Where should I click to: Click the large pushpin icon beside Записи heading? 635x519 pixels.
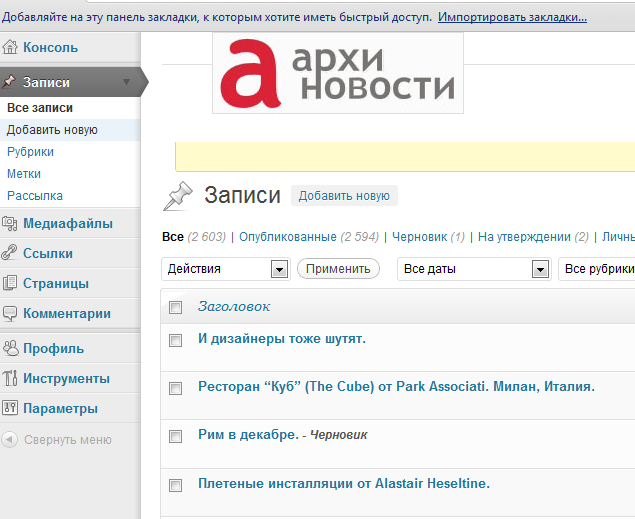point(177,196)
